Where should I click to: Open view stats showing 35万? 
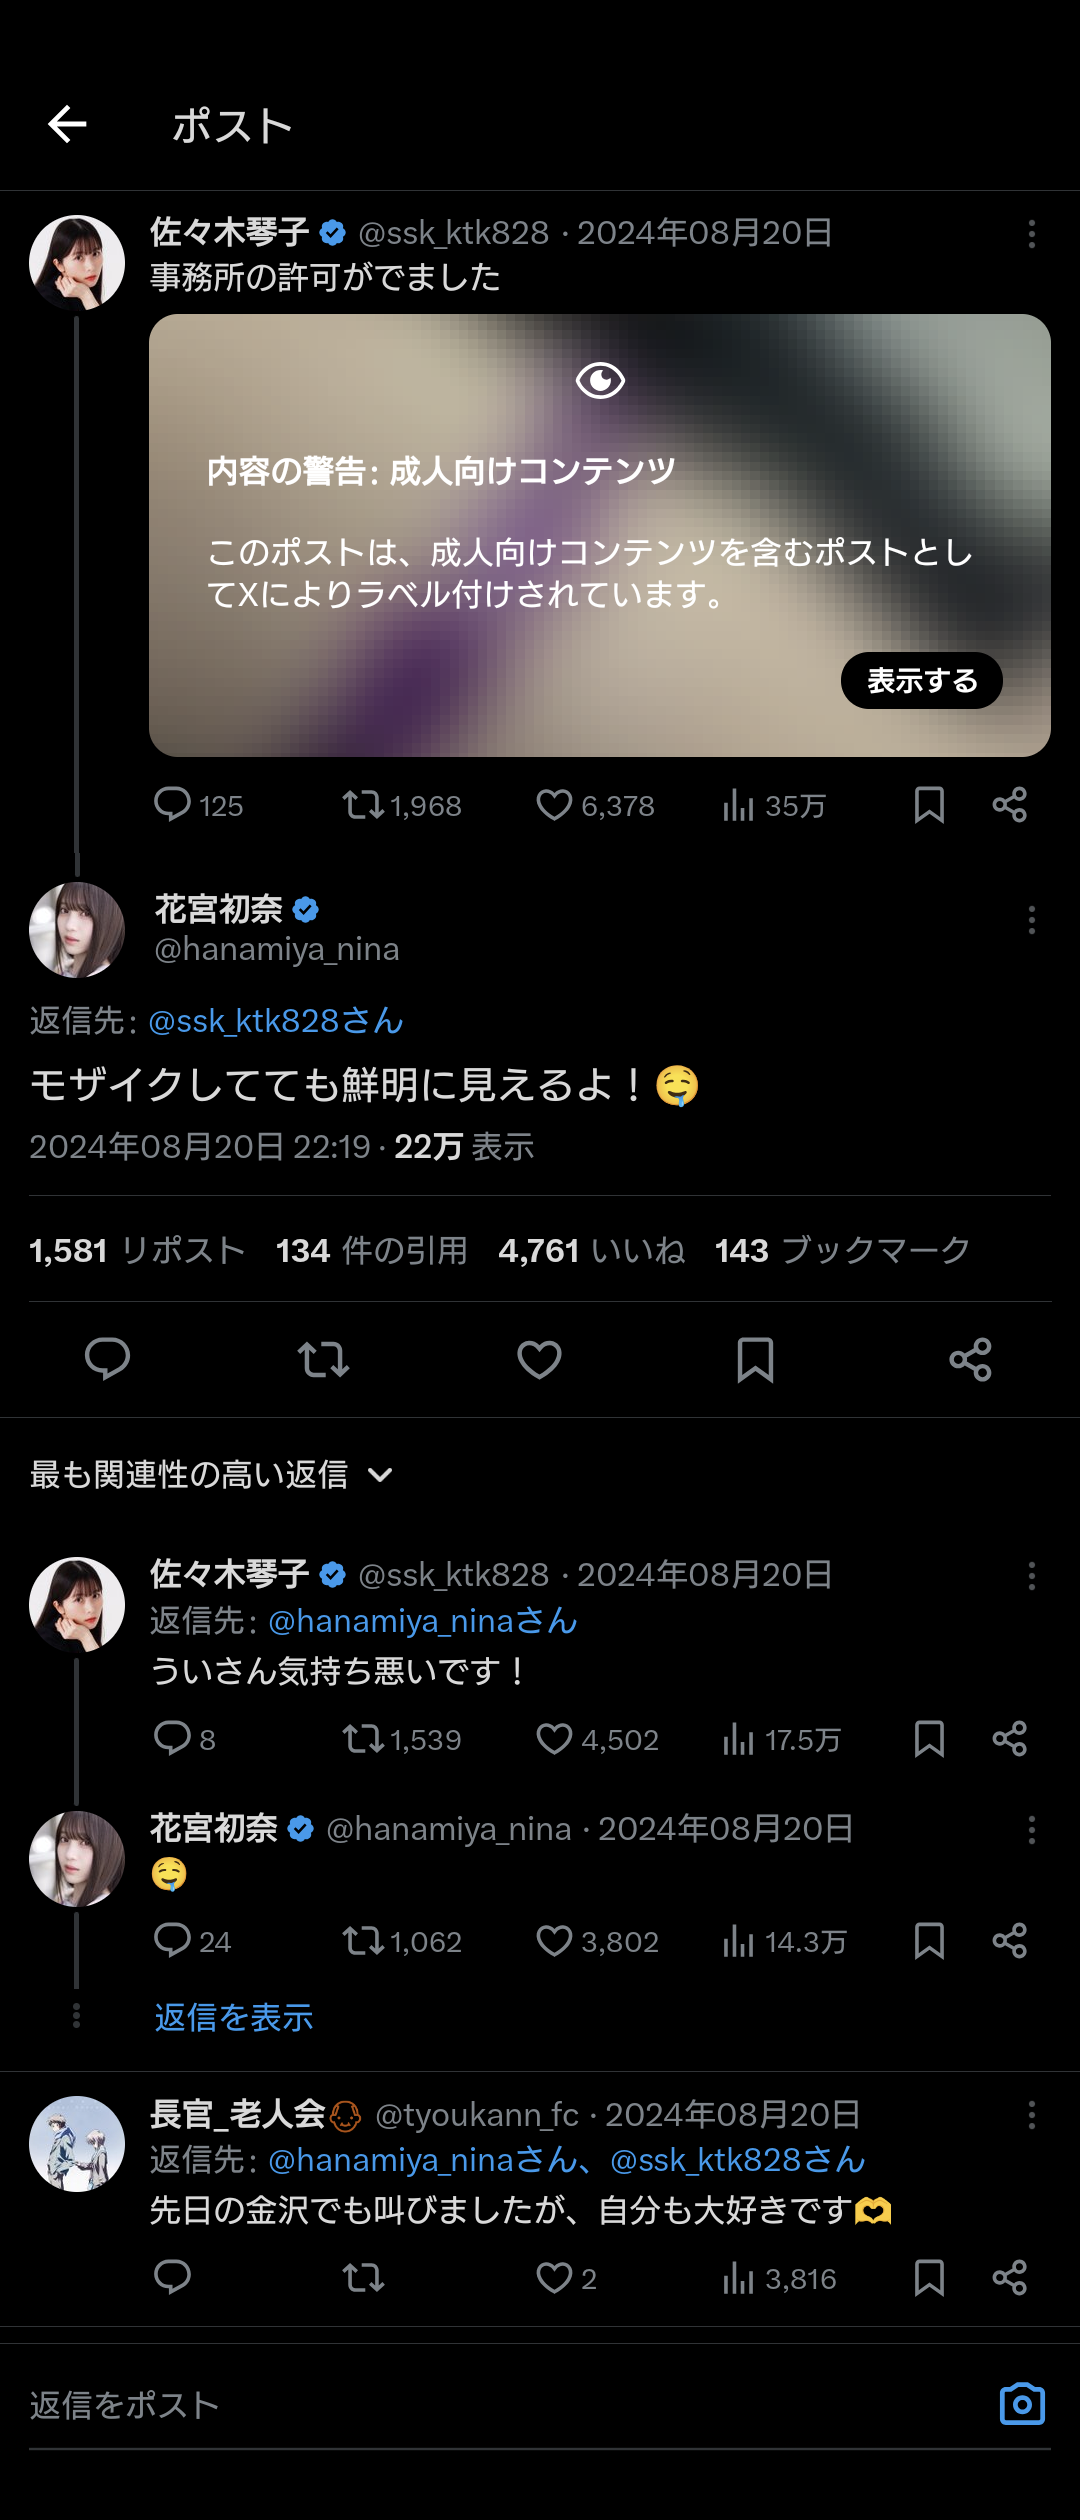(x=774, y=805)
